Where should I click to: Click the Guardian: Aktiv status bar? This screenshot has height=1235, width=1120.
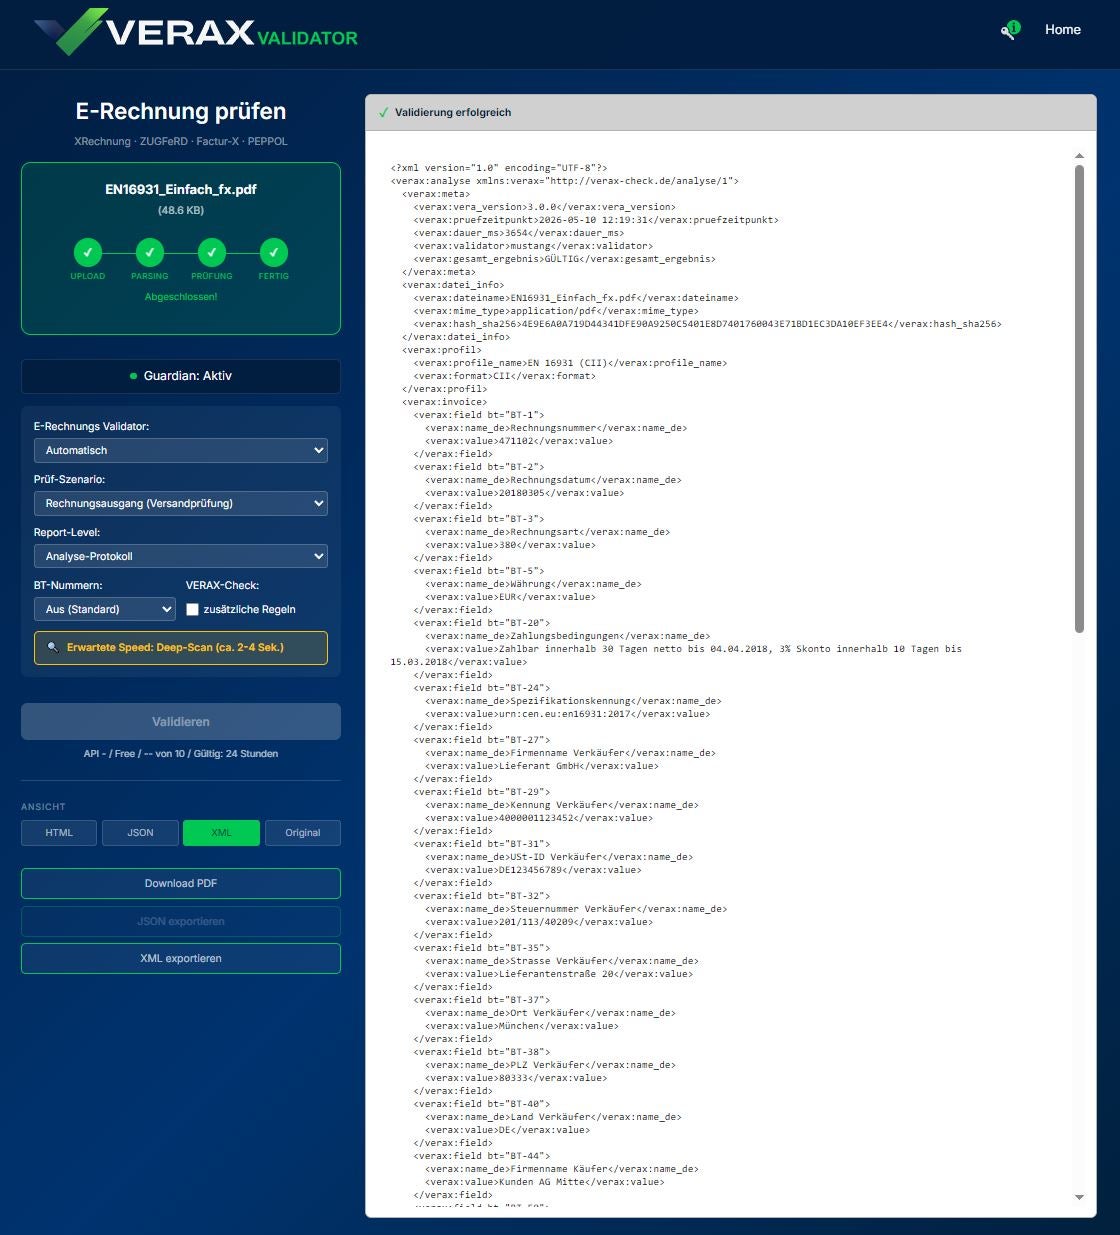181,376
